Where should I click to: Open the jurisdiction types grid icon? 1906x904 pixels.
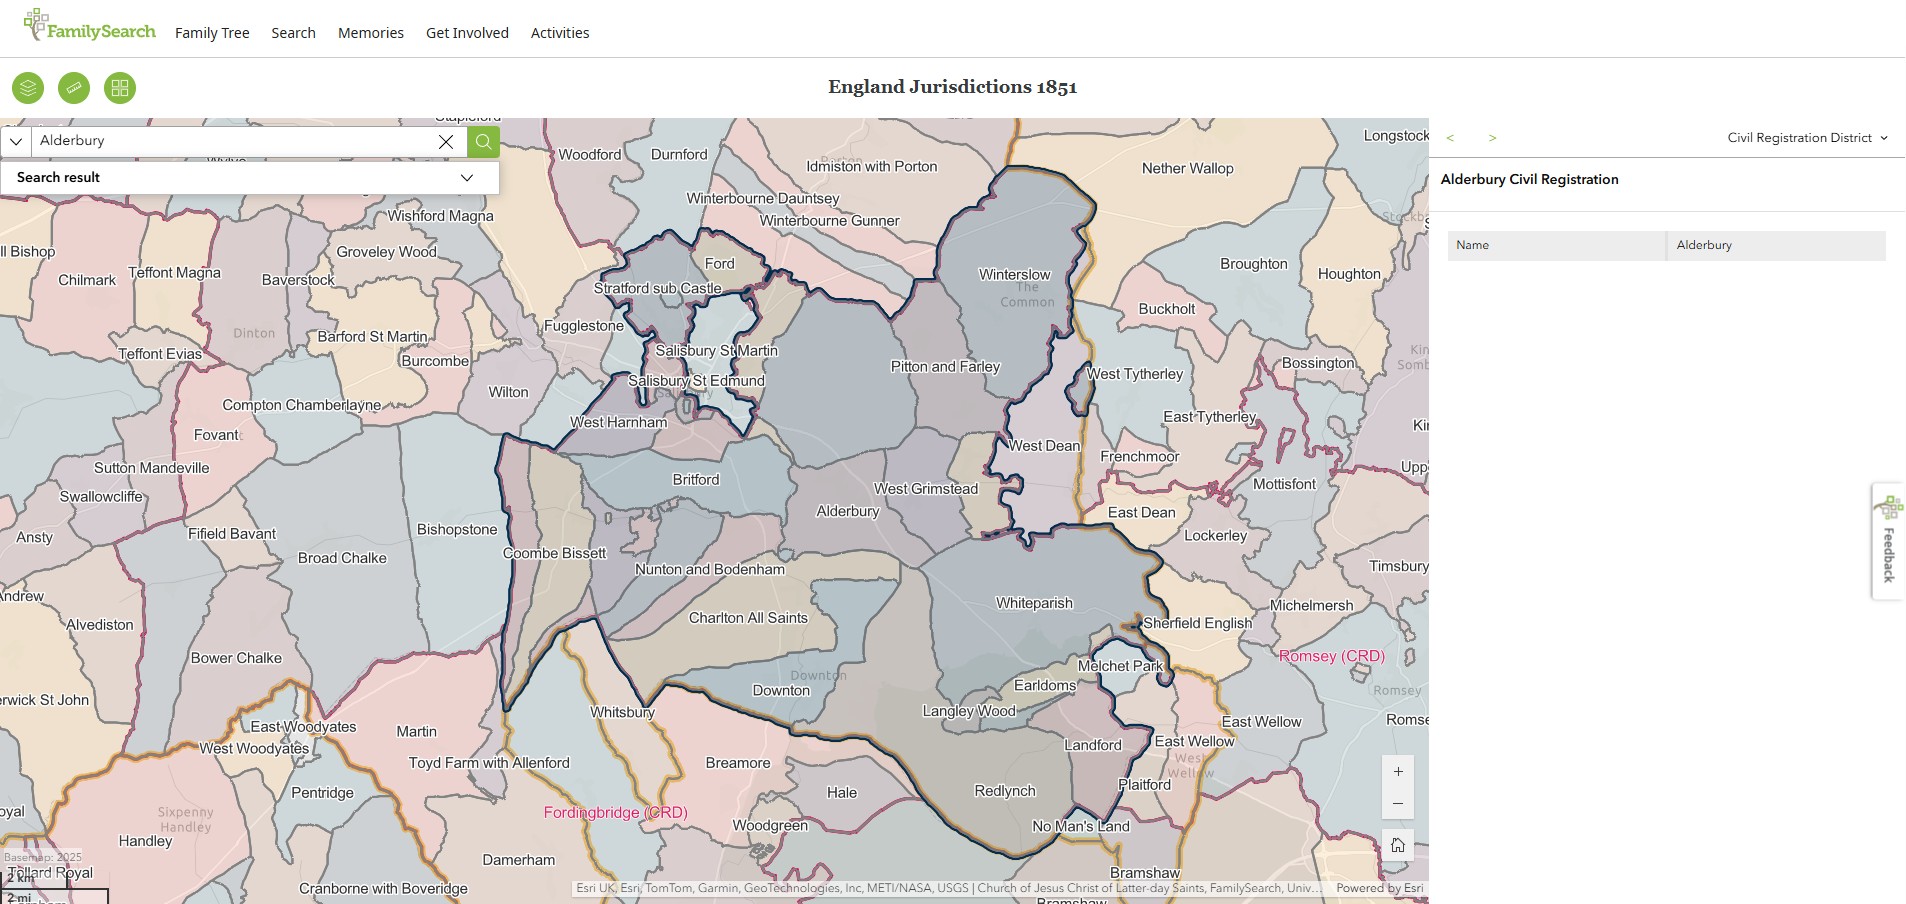120,88
